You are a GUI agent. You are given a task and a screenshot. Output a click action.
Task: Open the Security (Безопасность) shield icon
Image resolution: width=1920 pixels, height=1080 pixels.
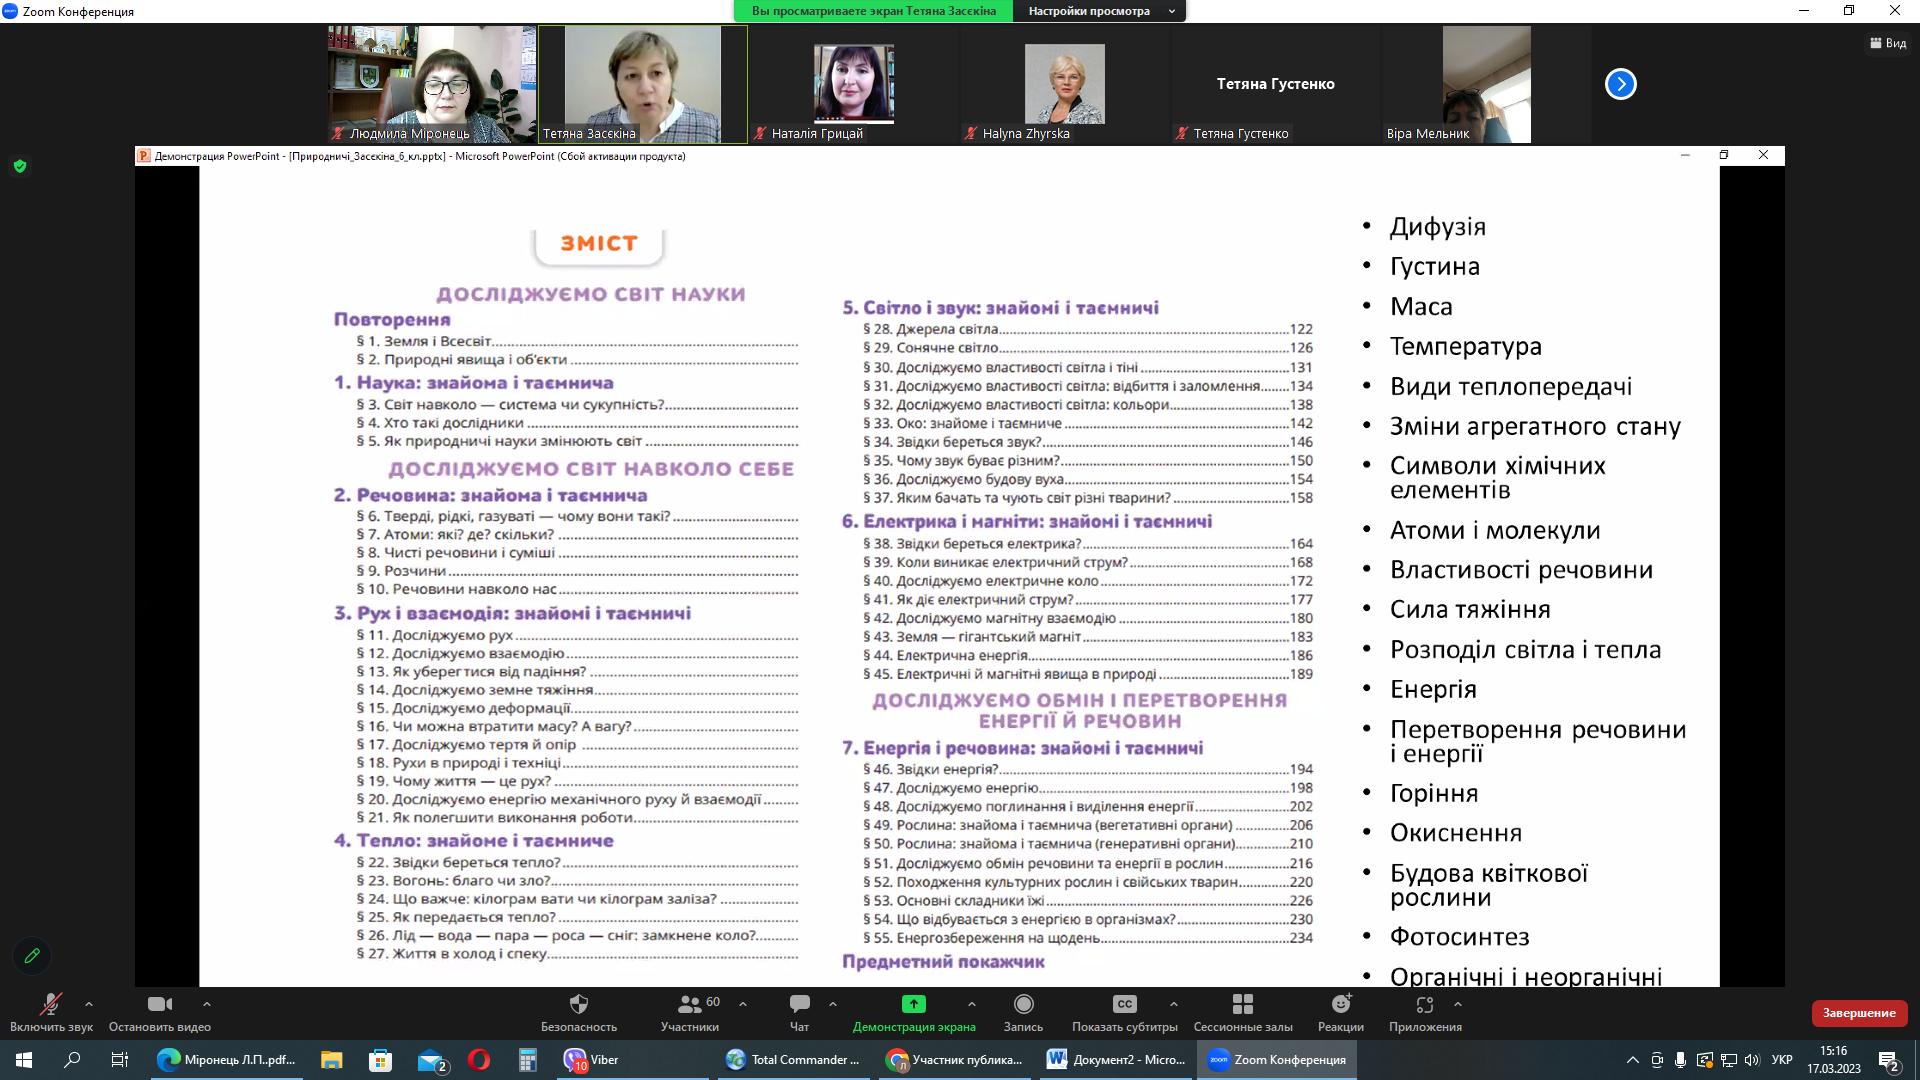(578, 1004)
